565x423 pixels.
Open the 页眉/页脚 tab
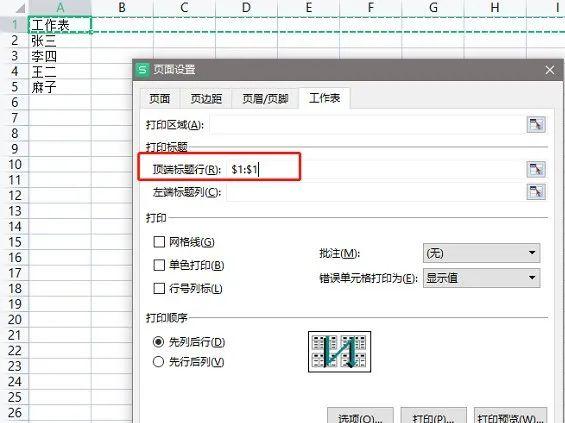point(265,98)
